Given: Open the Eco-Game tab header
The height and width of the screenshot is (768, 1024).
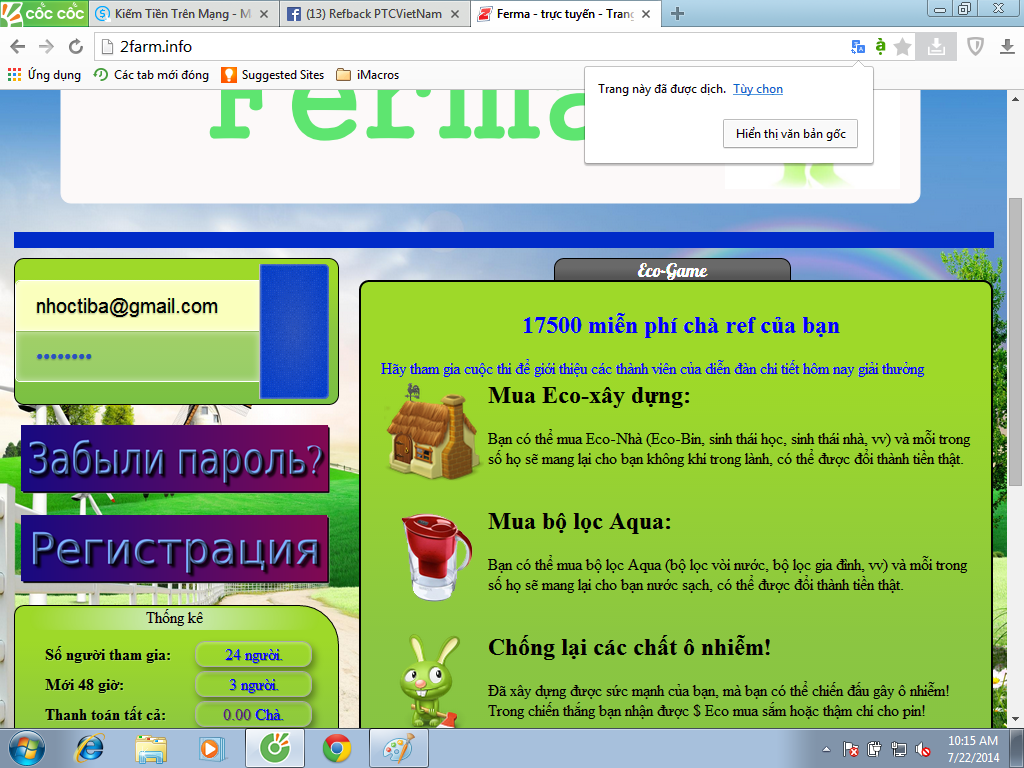Looking at the screenshot, I should [x=672, y=270].
